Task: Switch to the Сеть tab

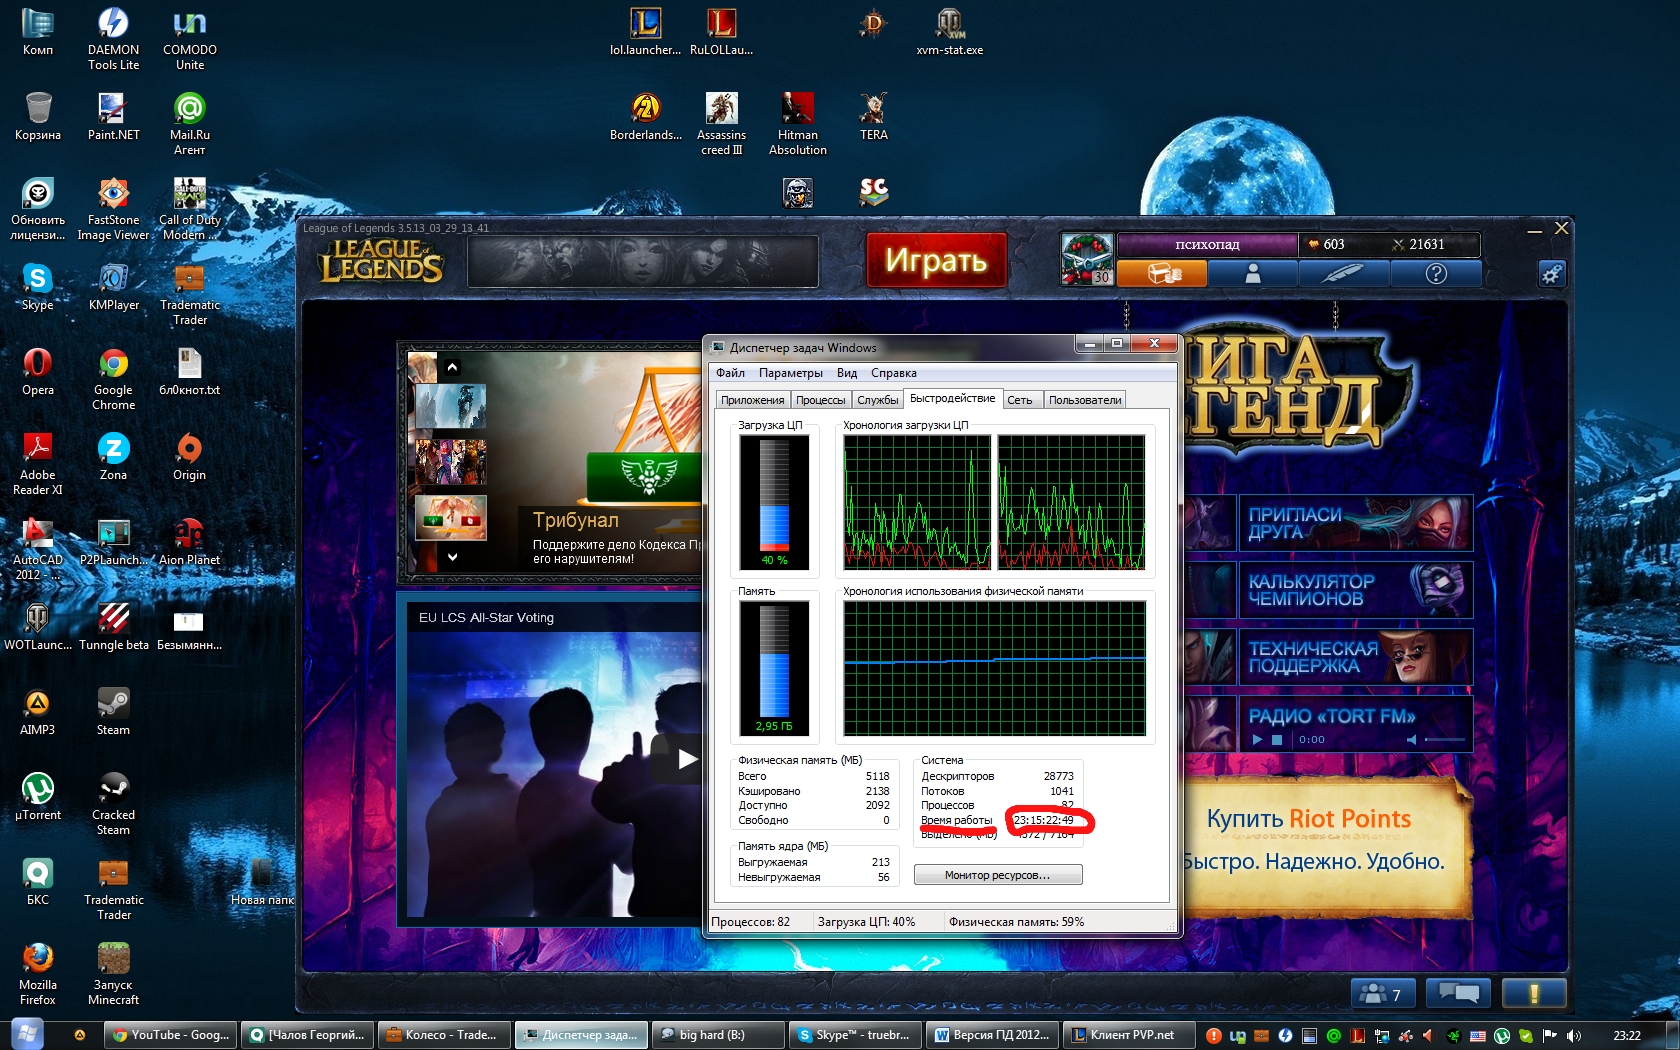Action: [1021, 400]
